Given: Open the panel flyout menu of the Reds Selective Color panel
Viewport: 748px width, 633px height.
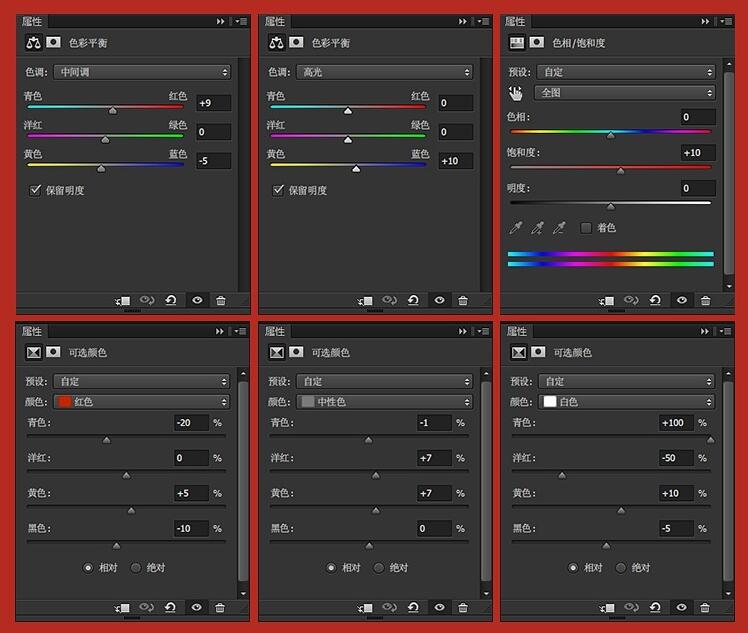Looking at the screenshot, I should point(240,331).
